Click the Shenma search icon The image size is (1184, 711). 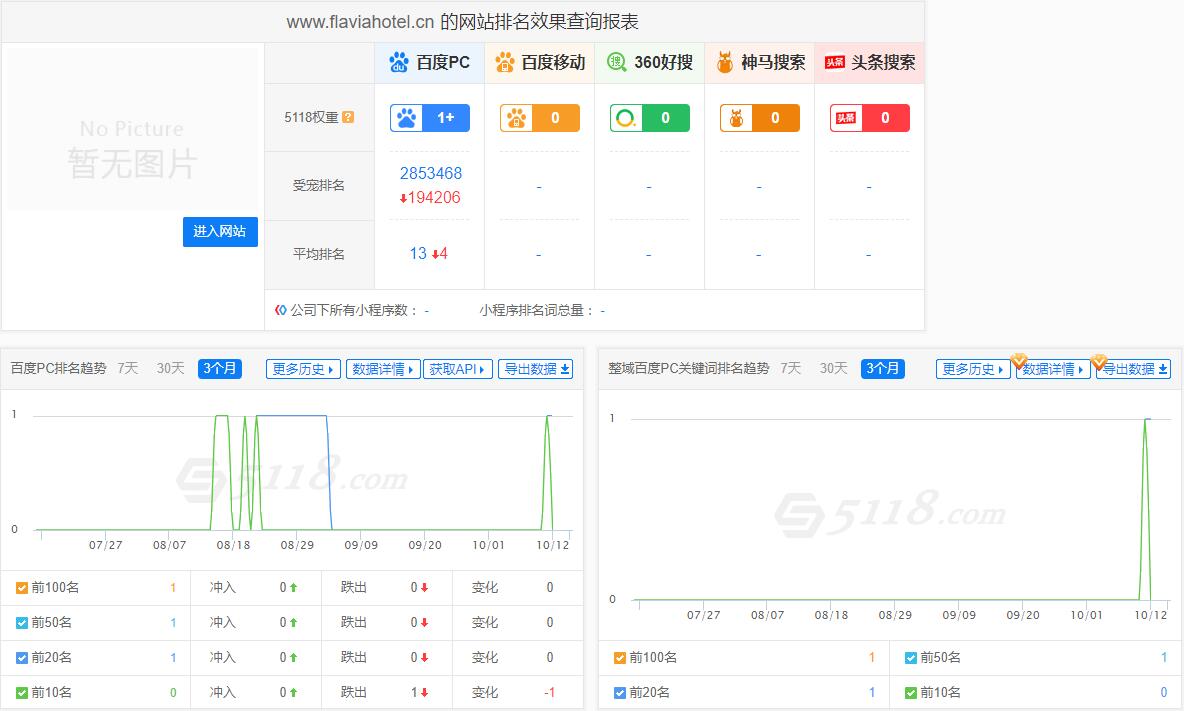coord(725,62)
